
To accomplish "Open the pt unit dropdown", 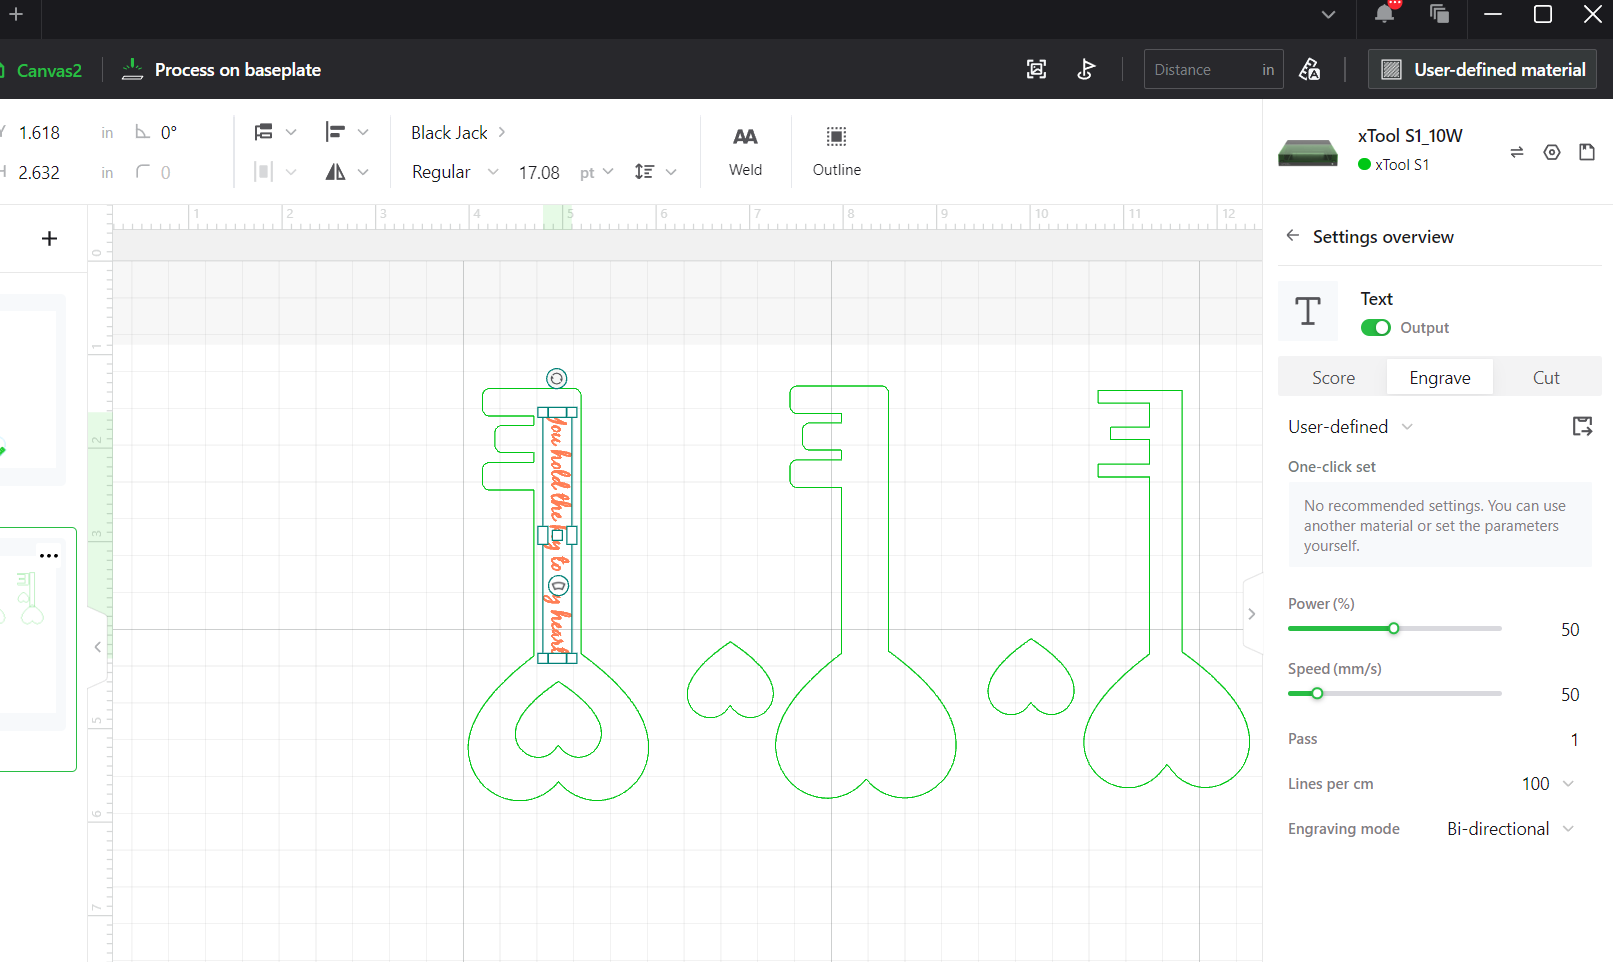I will click(x=596, y=172).
